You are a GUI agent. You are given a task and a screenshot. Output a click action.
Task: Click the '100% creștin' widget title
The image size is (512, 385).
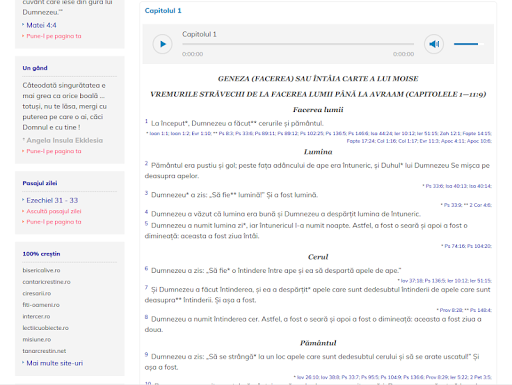pyautogui.click(x=41, y=254)
